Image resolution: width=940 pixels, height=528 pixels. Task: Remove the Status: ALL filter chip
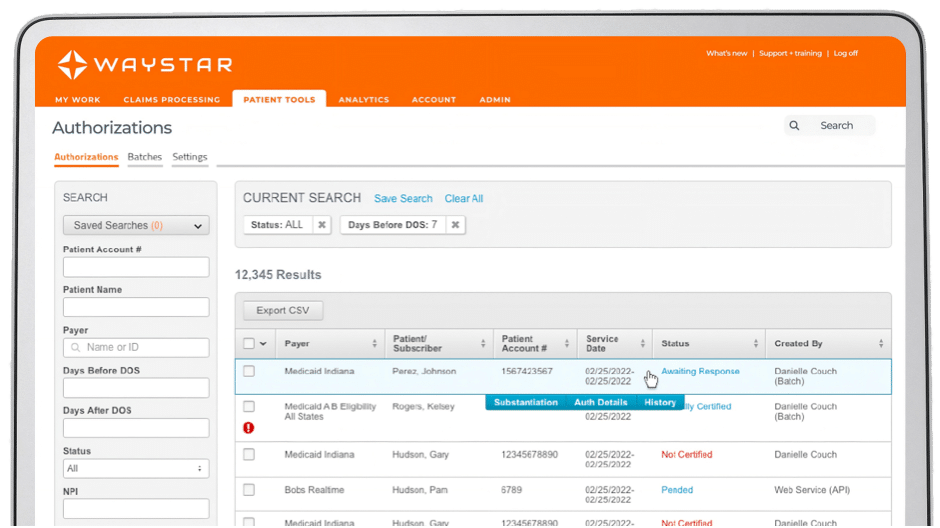(x=322, y=225)
